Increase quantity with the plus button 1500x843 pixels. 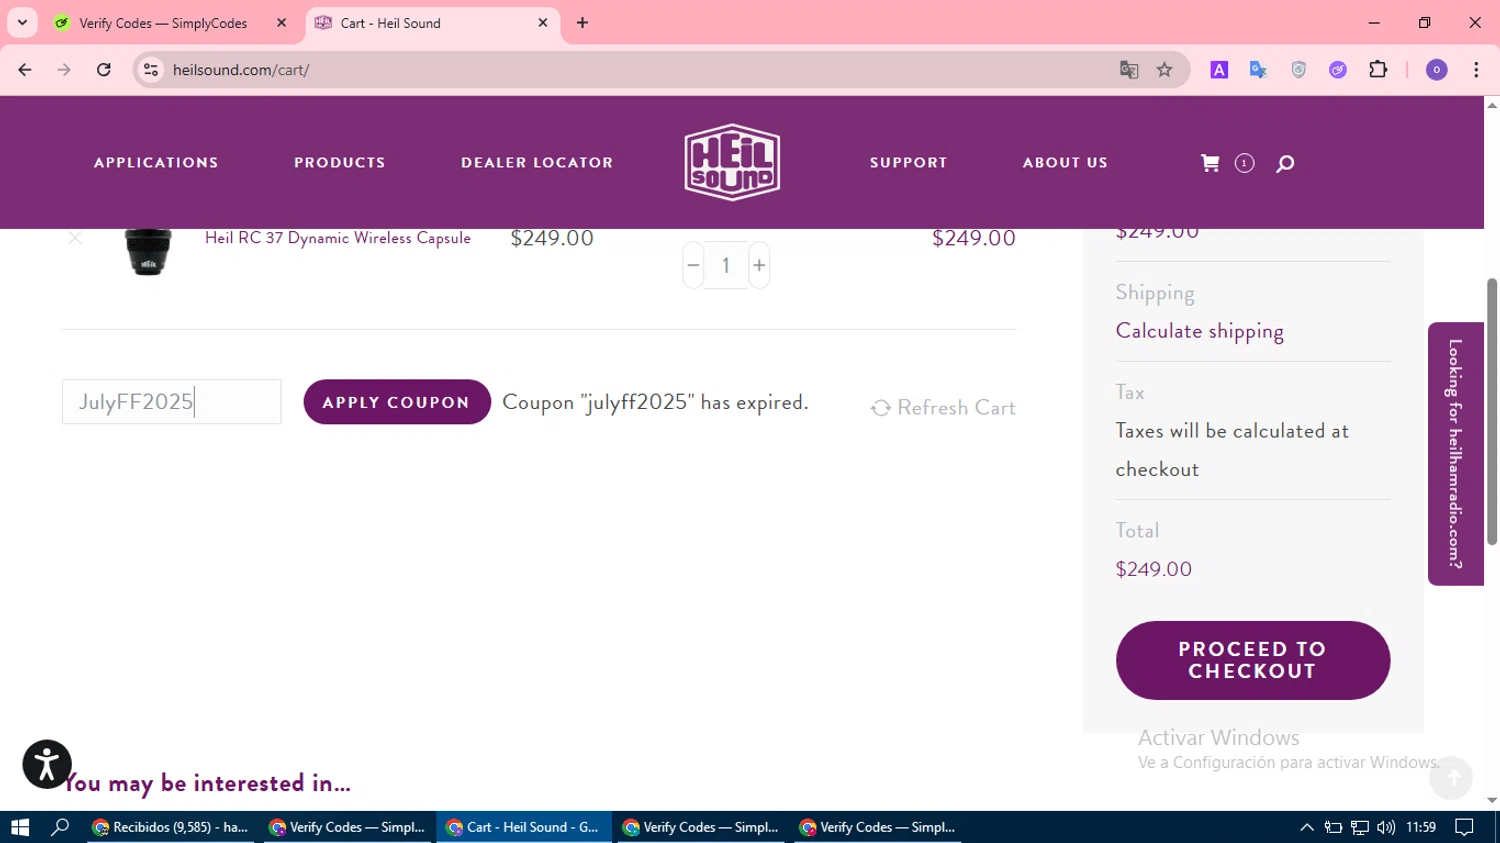pos(759,265)
